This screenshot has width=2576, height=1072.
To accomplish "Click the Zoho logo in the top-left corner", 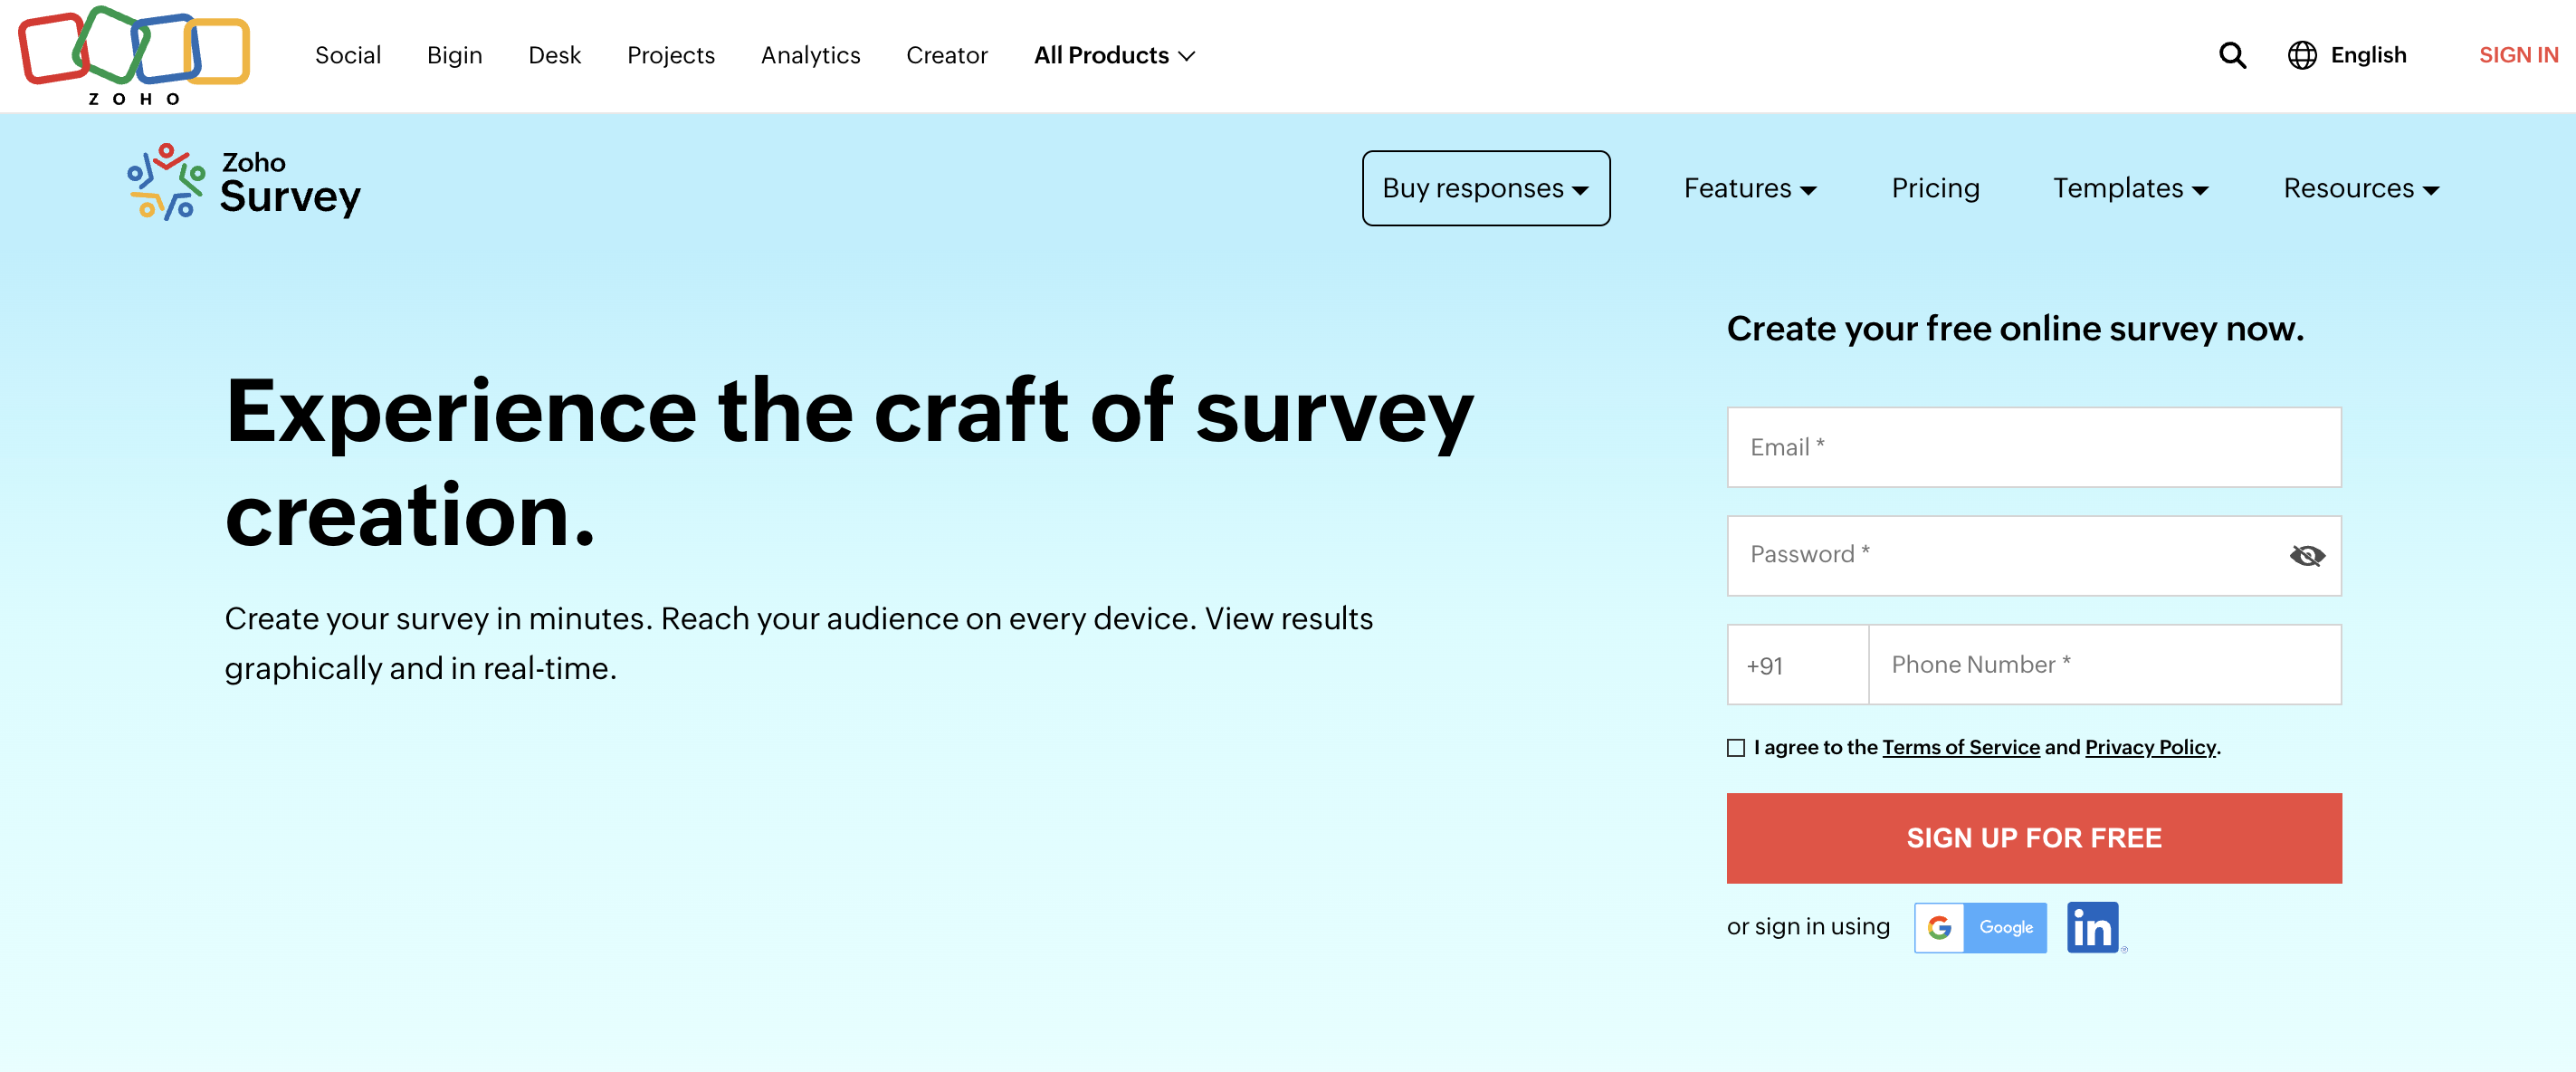I will point(135,56).
